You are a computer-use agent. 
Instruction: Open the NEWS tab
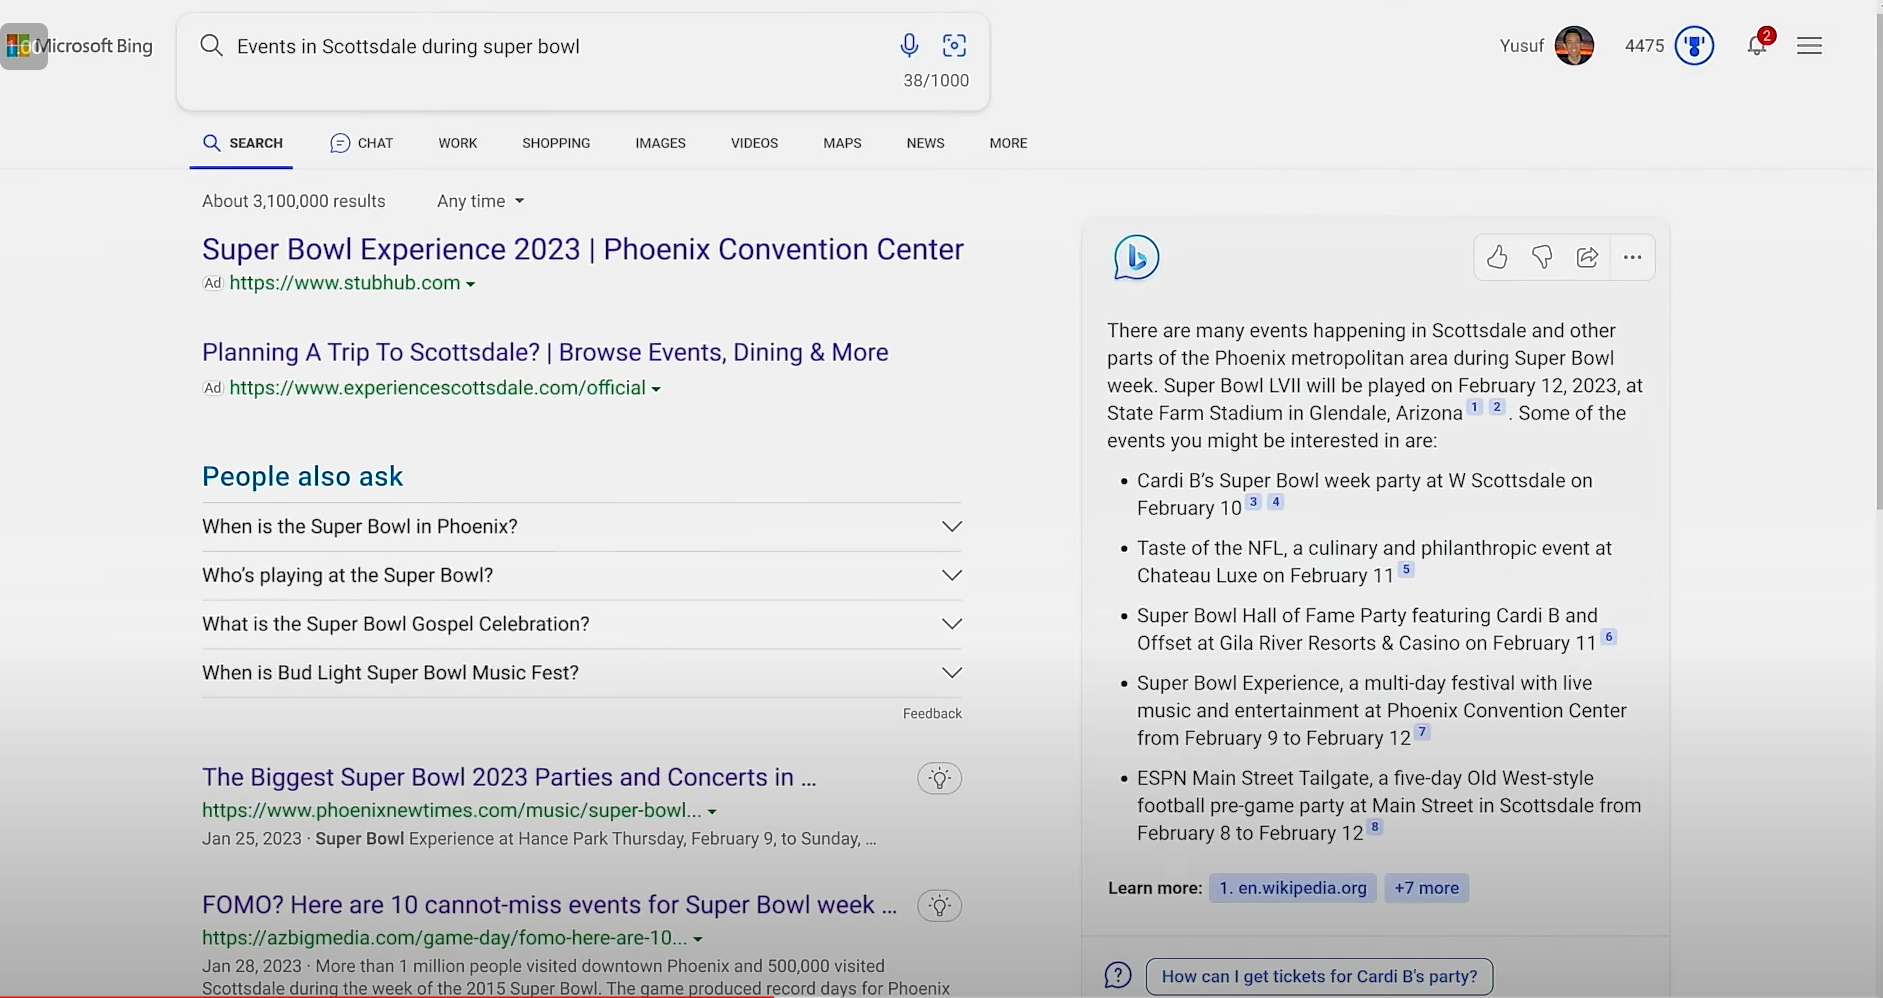coord(925,143)
